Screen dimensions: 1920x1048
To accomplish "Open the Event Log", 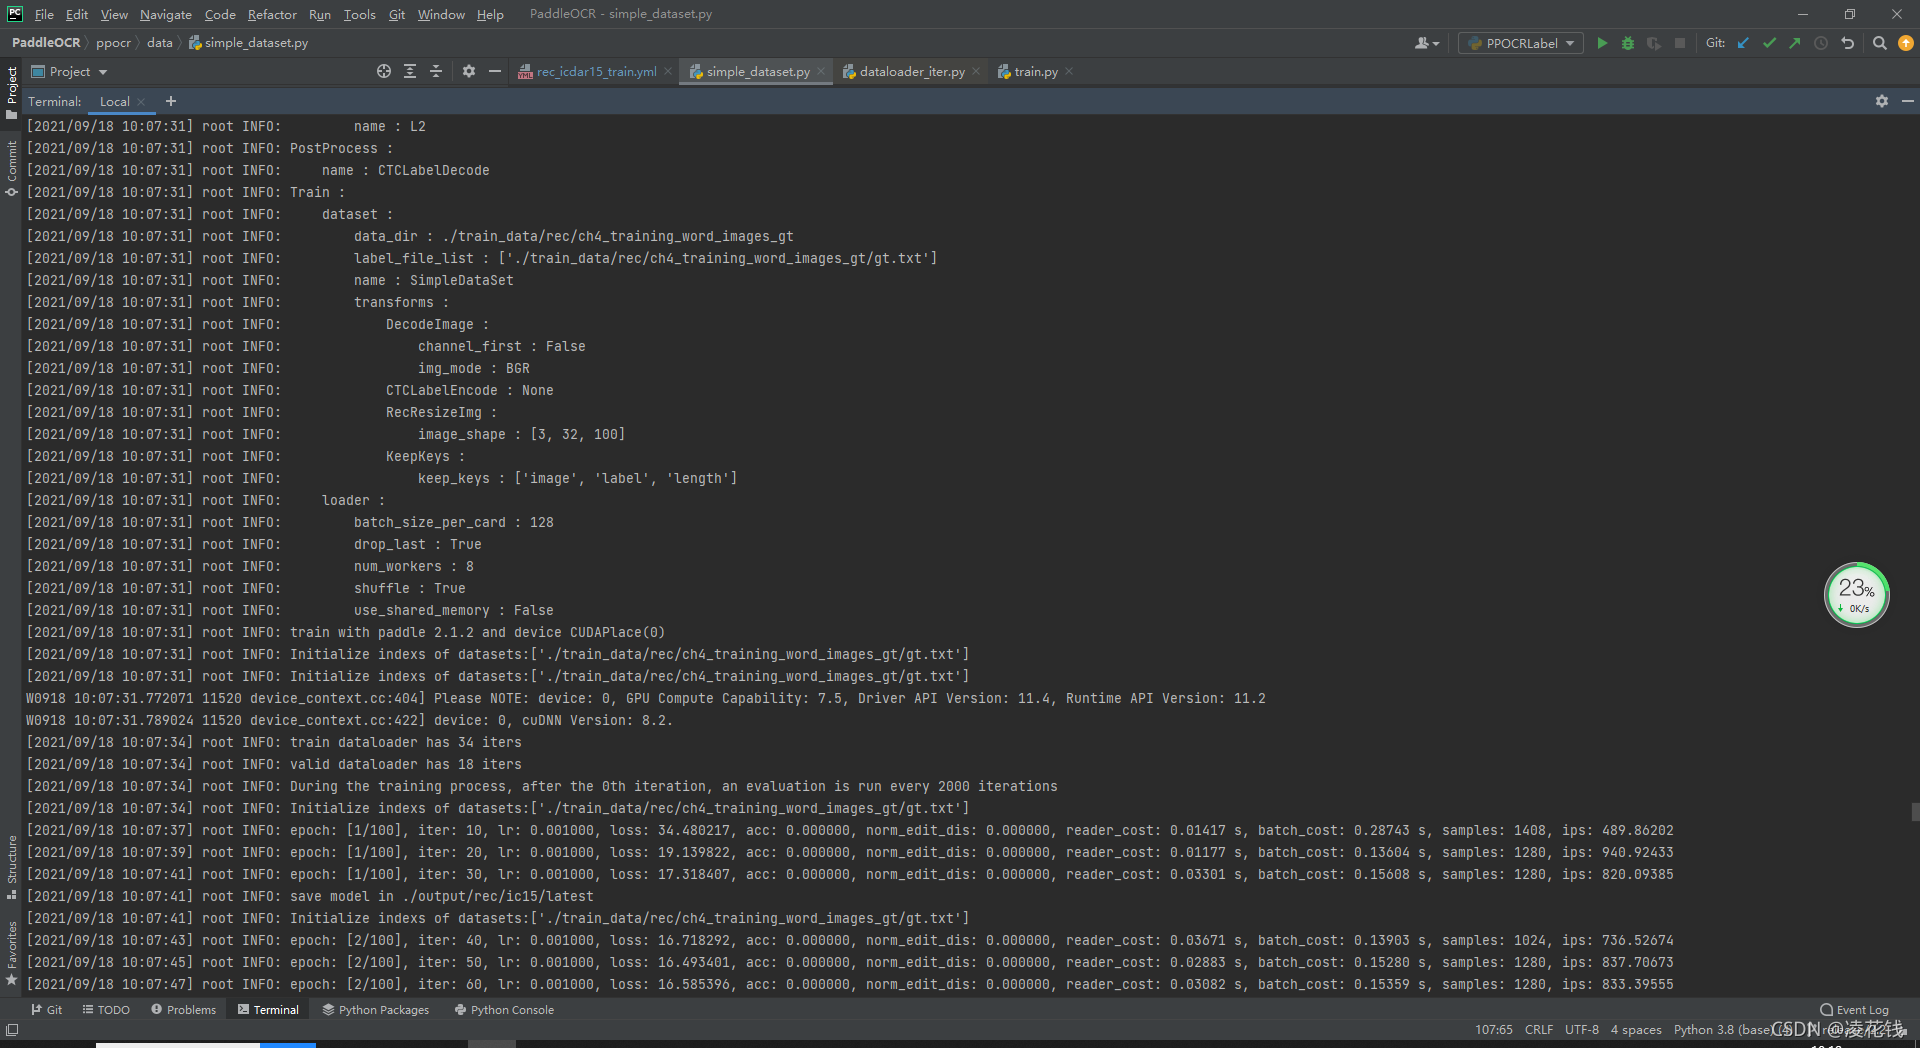I will click(1854, 1010).
